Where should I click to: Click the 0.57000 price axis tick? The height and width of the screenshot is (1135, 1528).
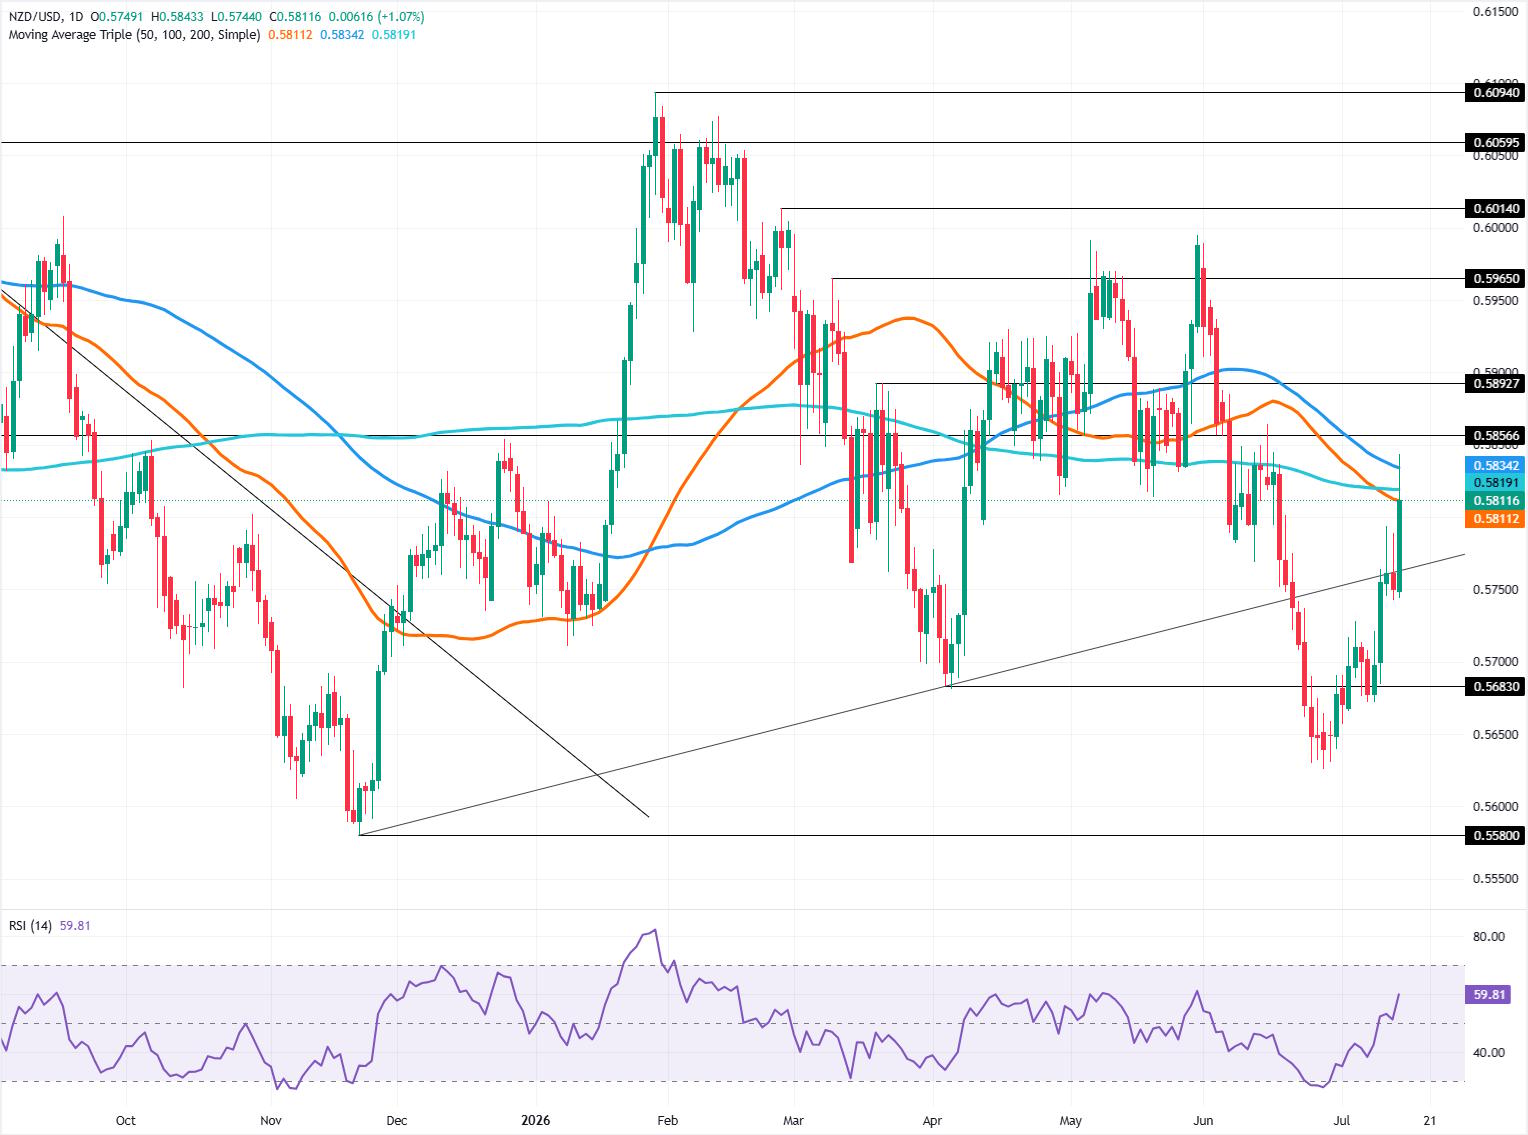coord(1496,662)
